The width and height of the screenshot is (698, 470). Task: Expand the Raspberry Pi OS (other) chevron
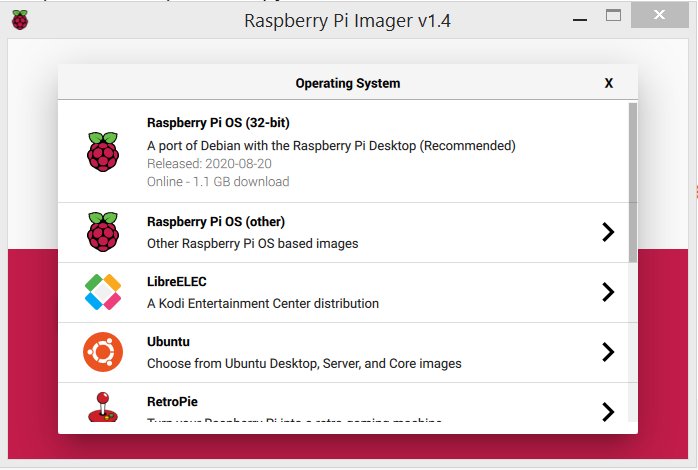(608, 232)
